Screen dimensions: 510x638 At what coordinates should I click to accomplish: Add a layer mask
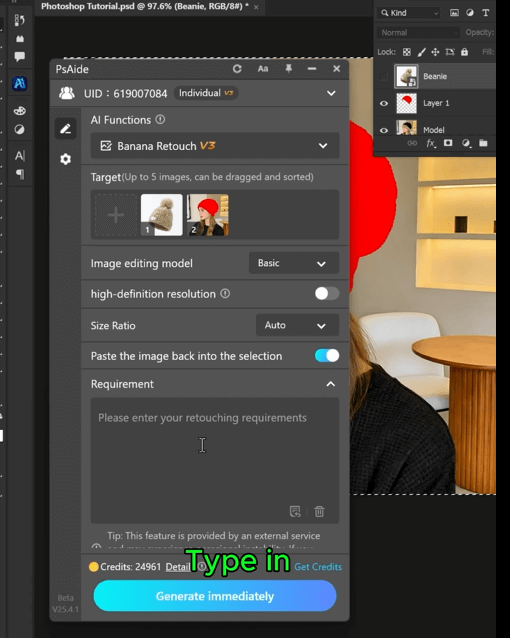click(448, 143)
